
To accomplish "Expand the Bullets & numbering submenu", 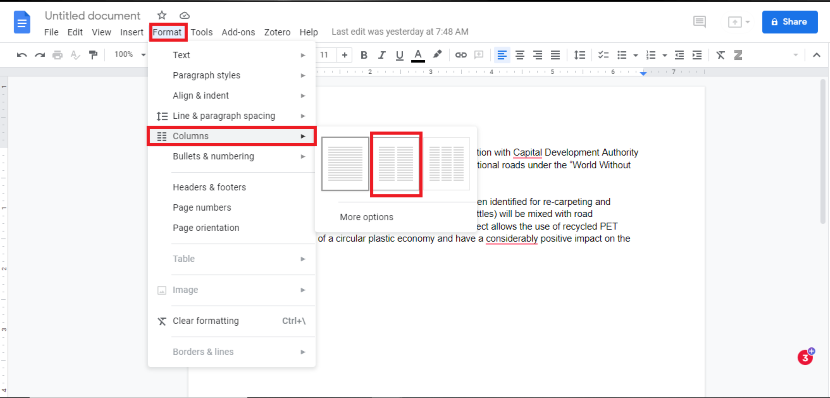I will tap(232, 156).
